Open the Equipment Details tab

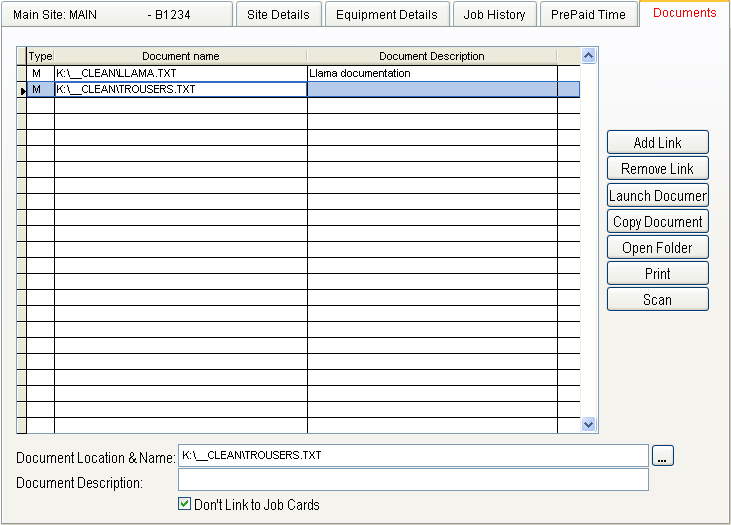click(x=386, y=15)
